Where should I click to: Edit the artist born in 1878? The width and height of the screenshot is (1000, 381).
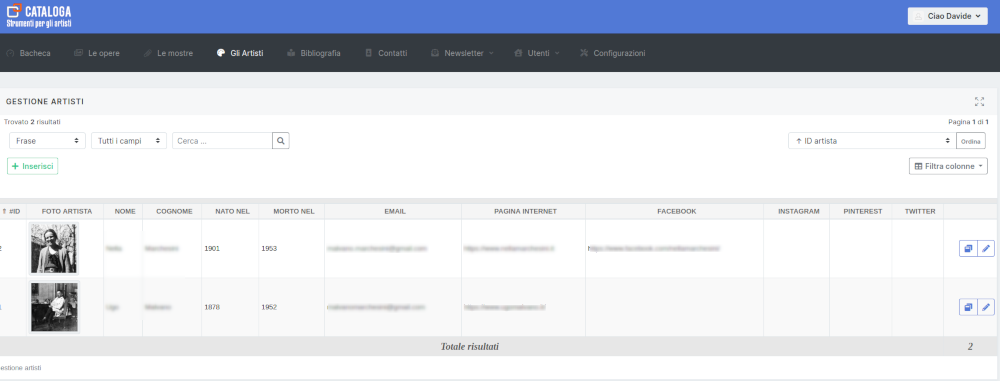coord(986,307)
